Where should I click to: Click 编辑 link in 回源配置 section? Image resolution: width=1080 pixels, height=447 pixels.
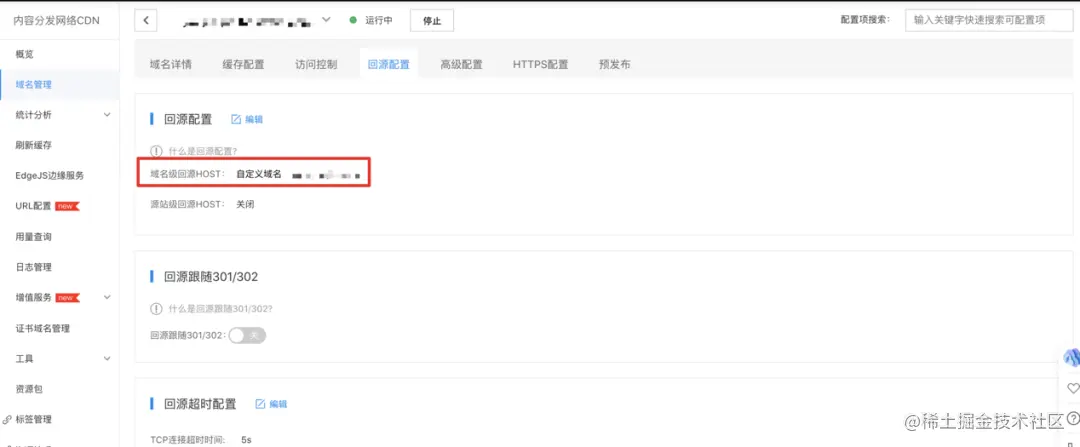pos(254,119)
